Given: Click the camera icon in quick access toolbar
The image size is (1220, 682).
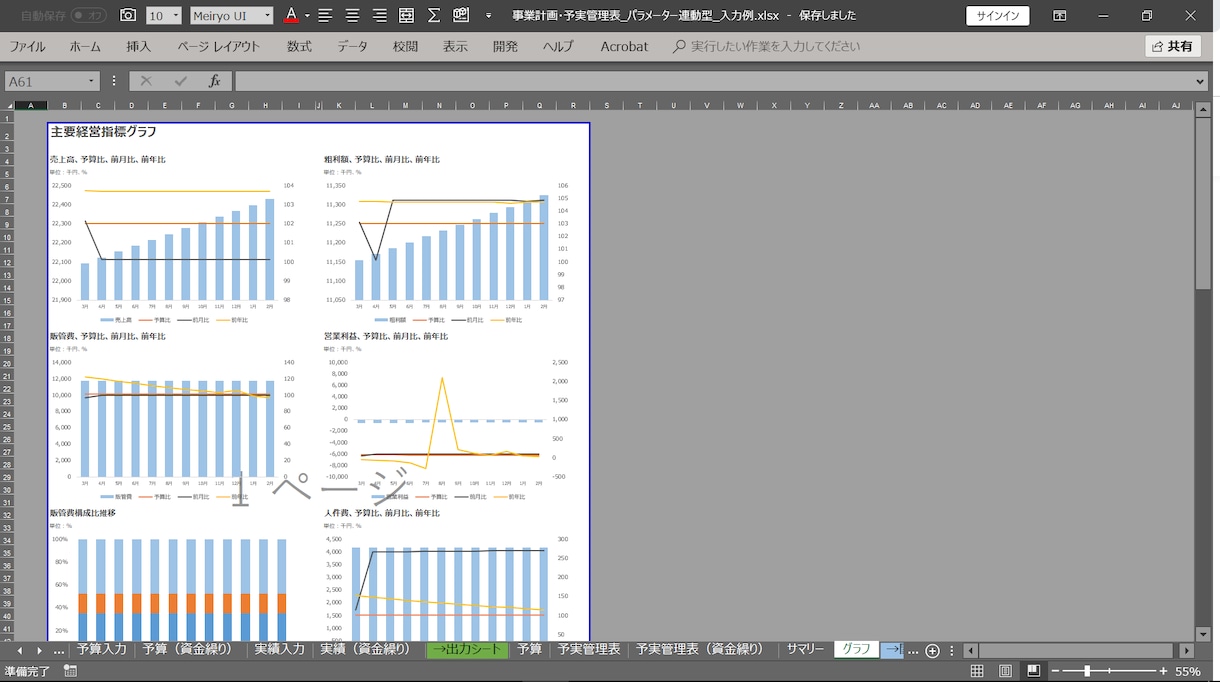Looking at the screenshot, I should [x=128, y=15].
